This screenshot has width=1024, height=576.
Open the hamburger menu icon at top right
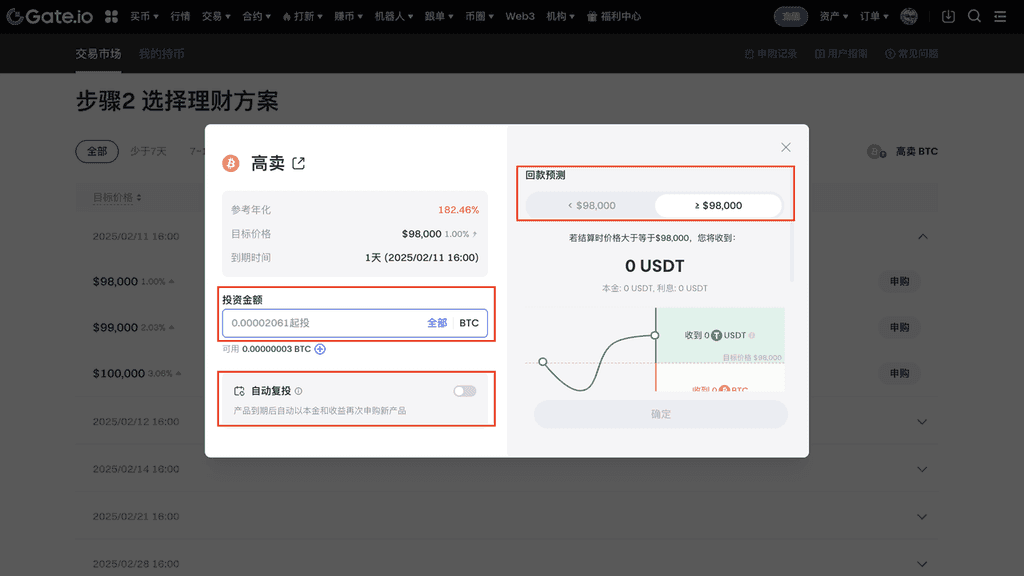[1000, 16]
